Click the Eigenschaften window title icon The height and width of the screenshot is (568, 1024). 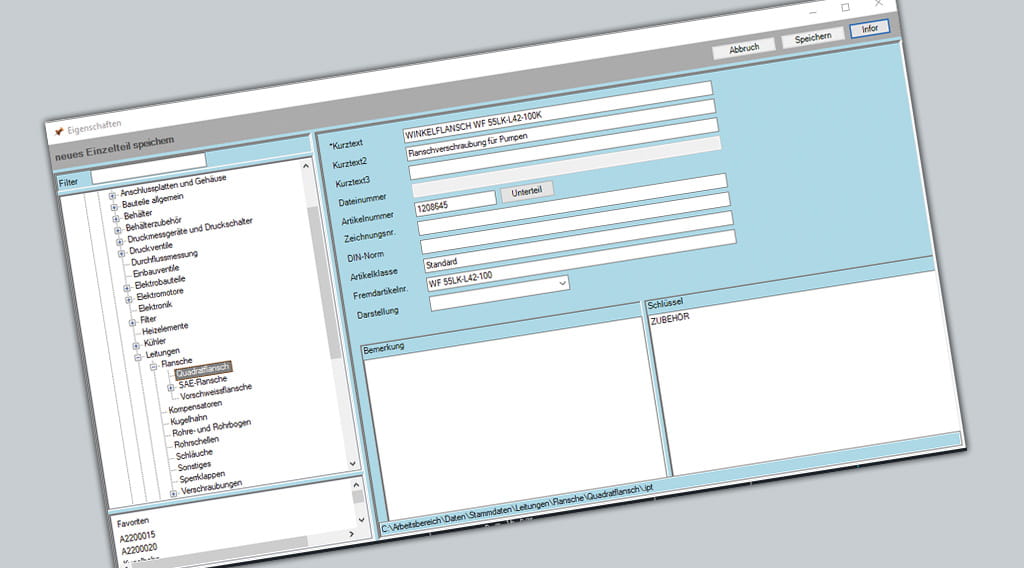(x=59, y=131)
